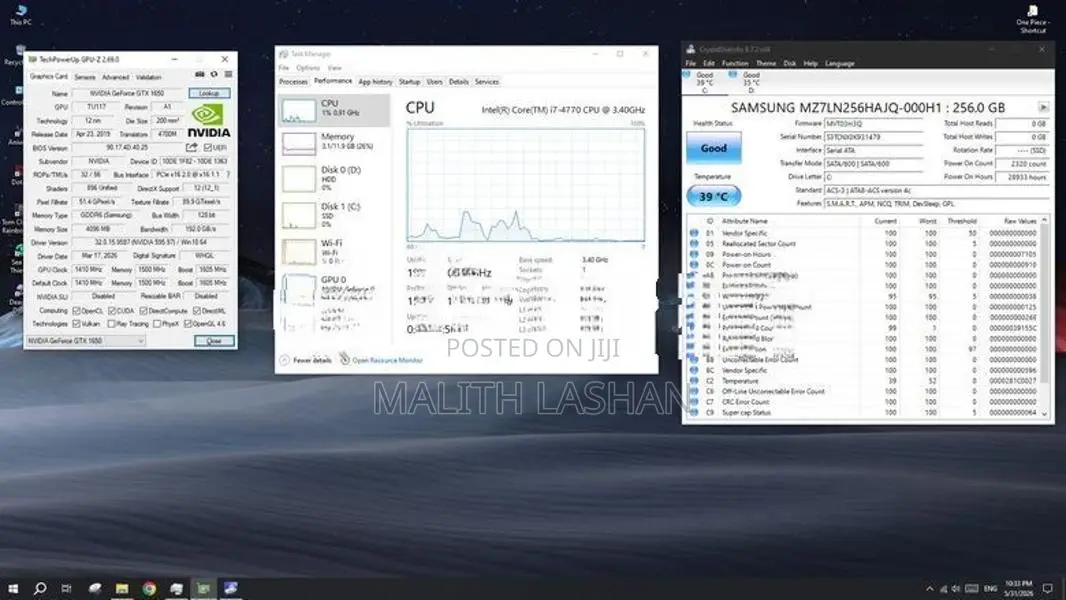Viewport: 1066px width, 600px height.
Task: Open the Windows Start menu
Action: (13, 588)
